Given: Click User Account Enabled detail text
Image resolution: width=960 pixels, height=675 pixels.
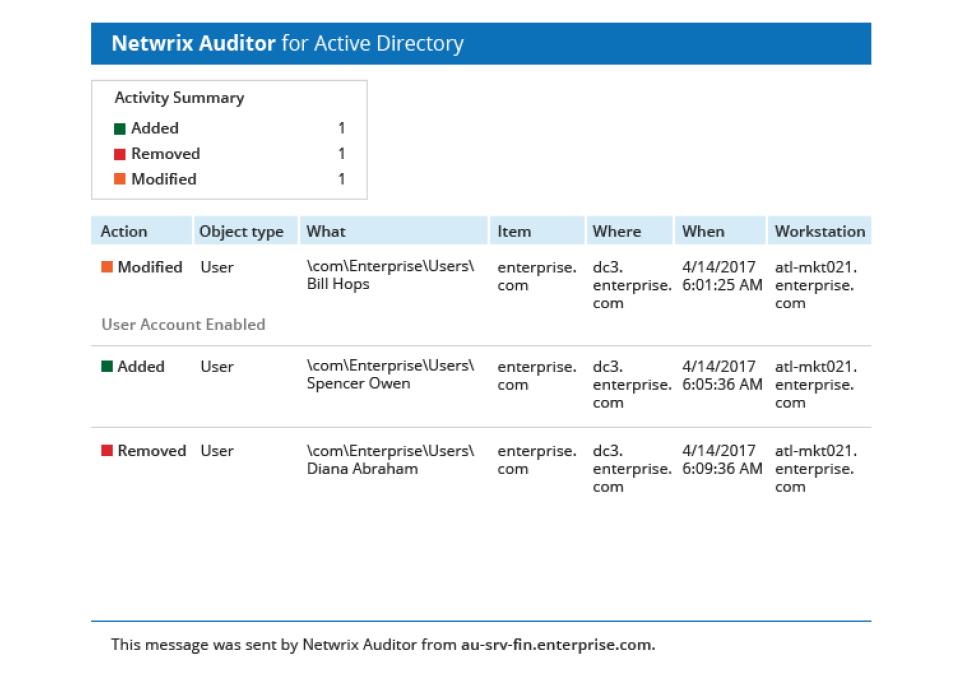Looking at the screenshot, I should [x=183, y=325].
